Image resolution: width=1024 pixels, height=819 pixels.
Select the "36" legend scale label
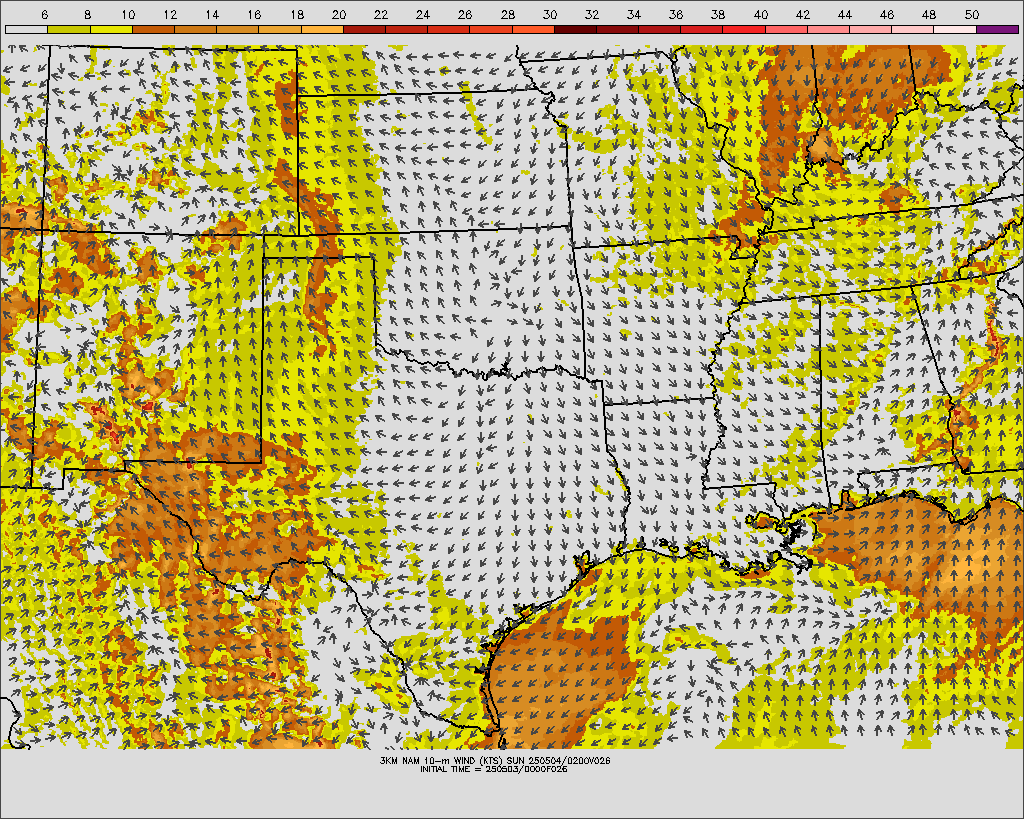pos(676,14)
